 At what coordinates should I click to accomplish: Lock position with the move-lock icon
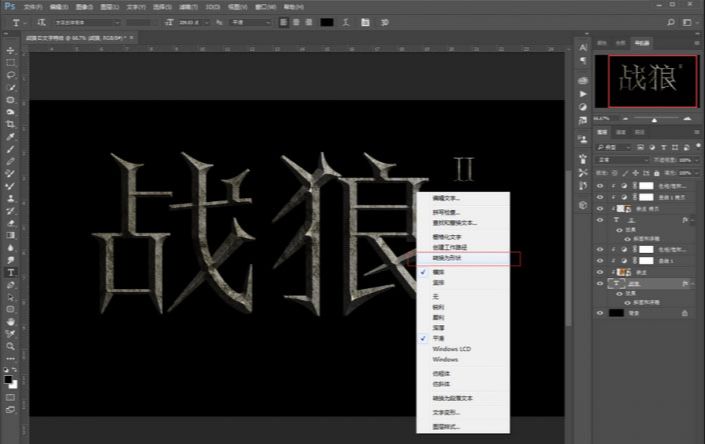point(635,173)
